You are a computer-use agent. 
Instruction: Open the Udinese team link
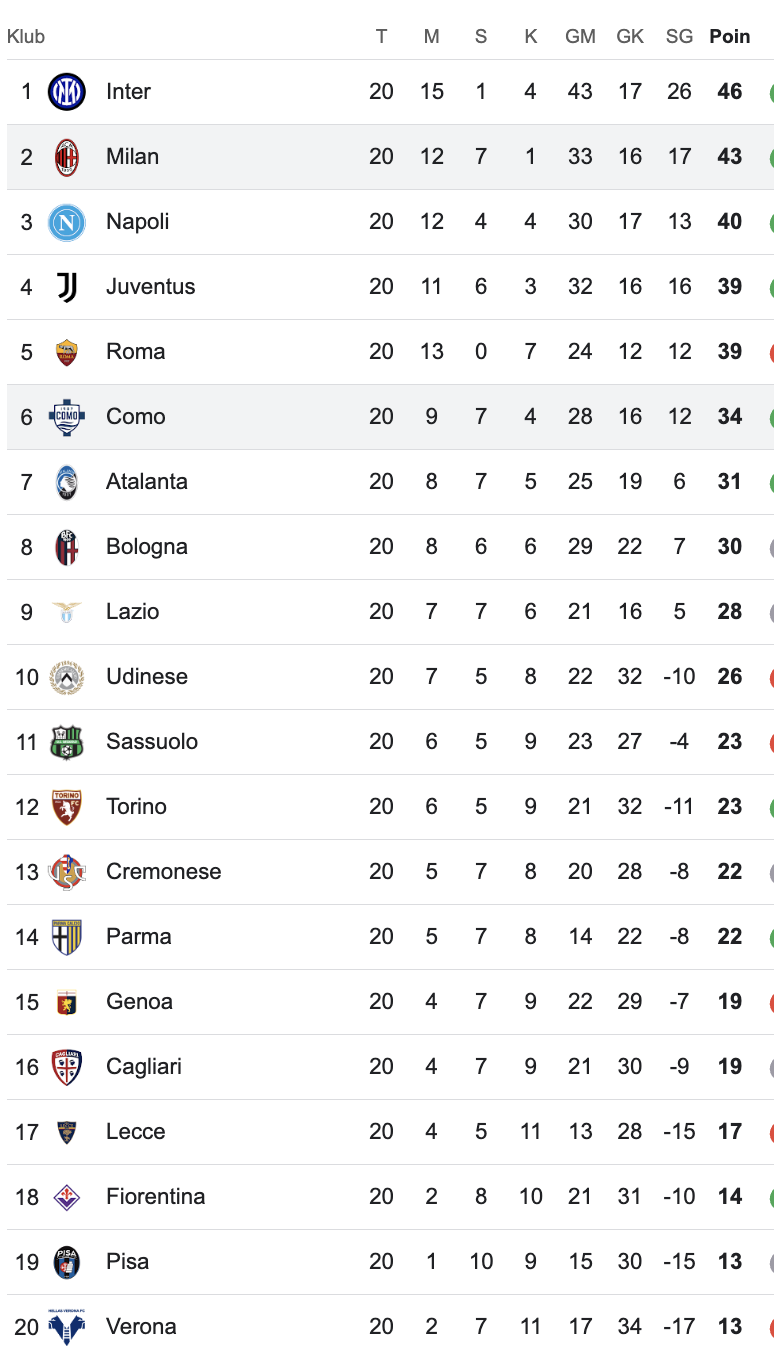pos(146,677)
